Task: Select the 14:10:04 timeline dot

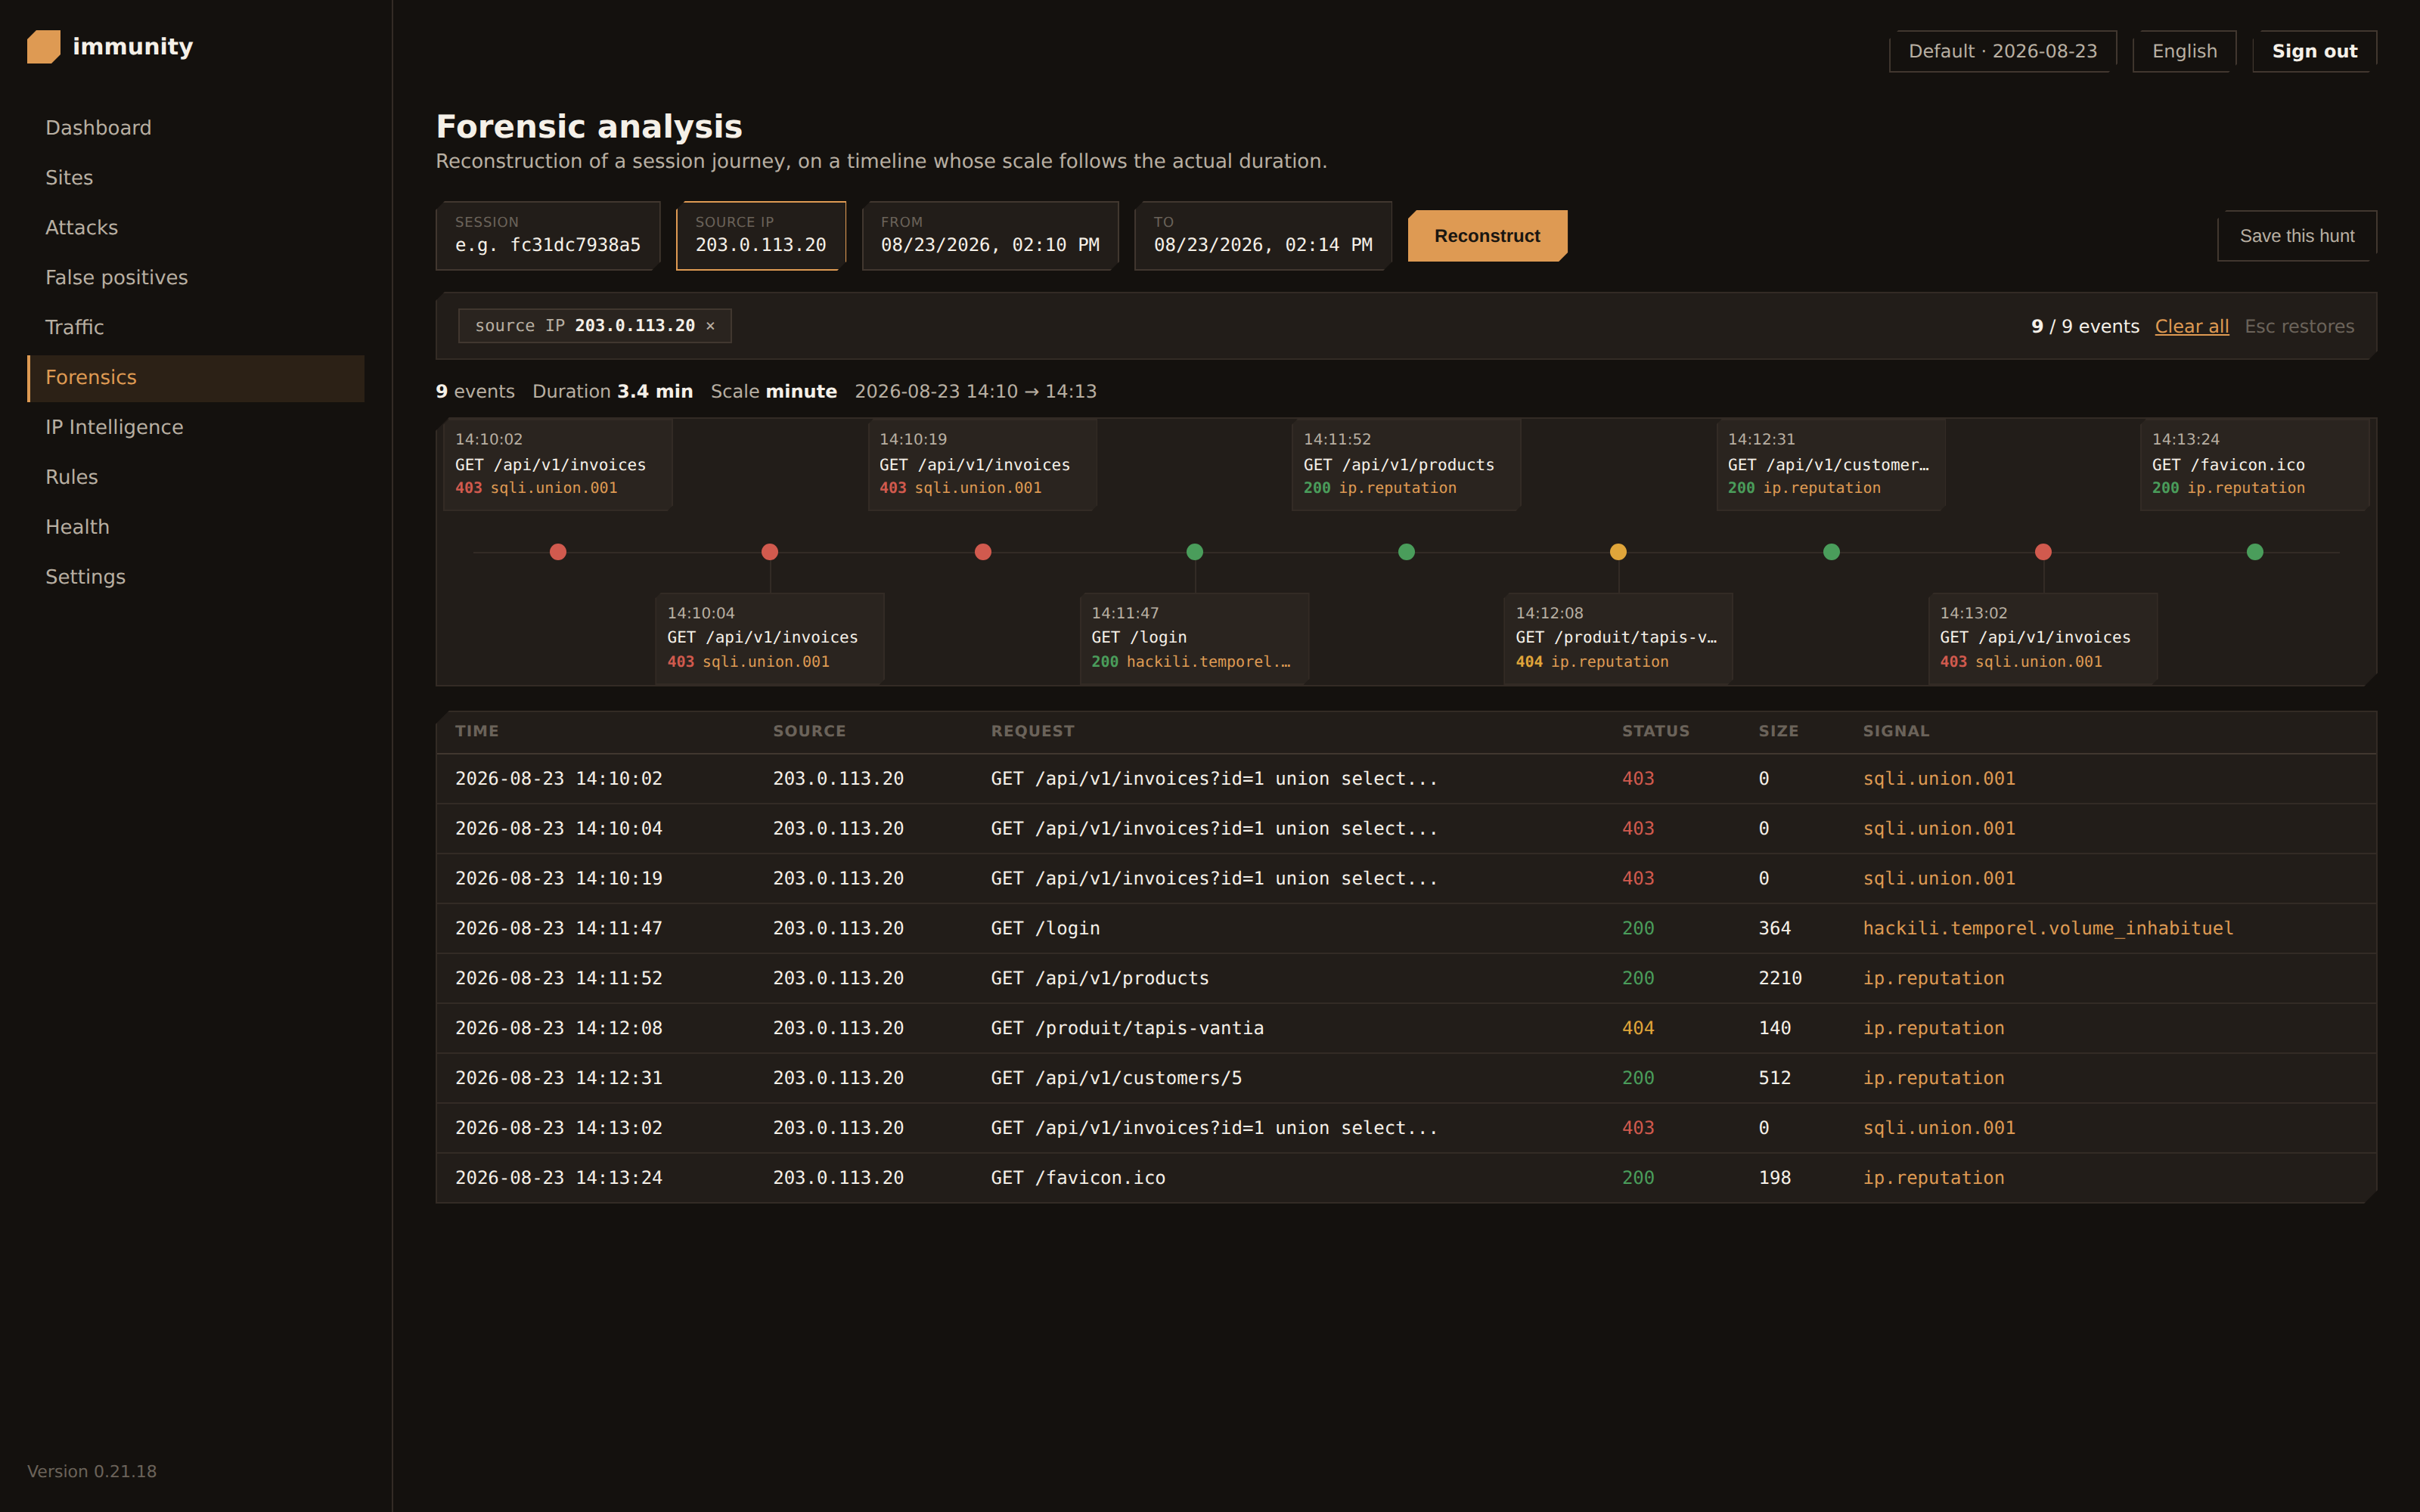Action: point(770,552)
